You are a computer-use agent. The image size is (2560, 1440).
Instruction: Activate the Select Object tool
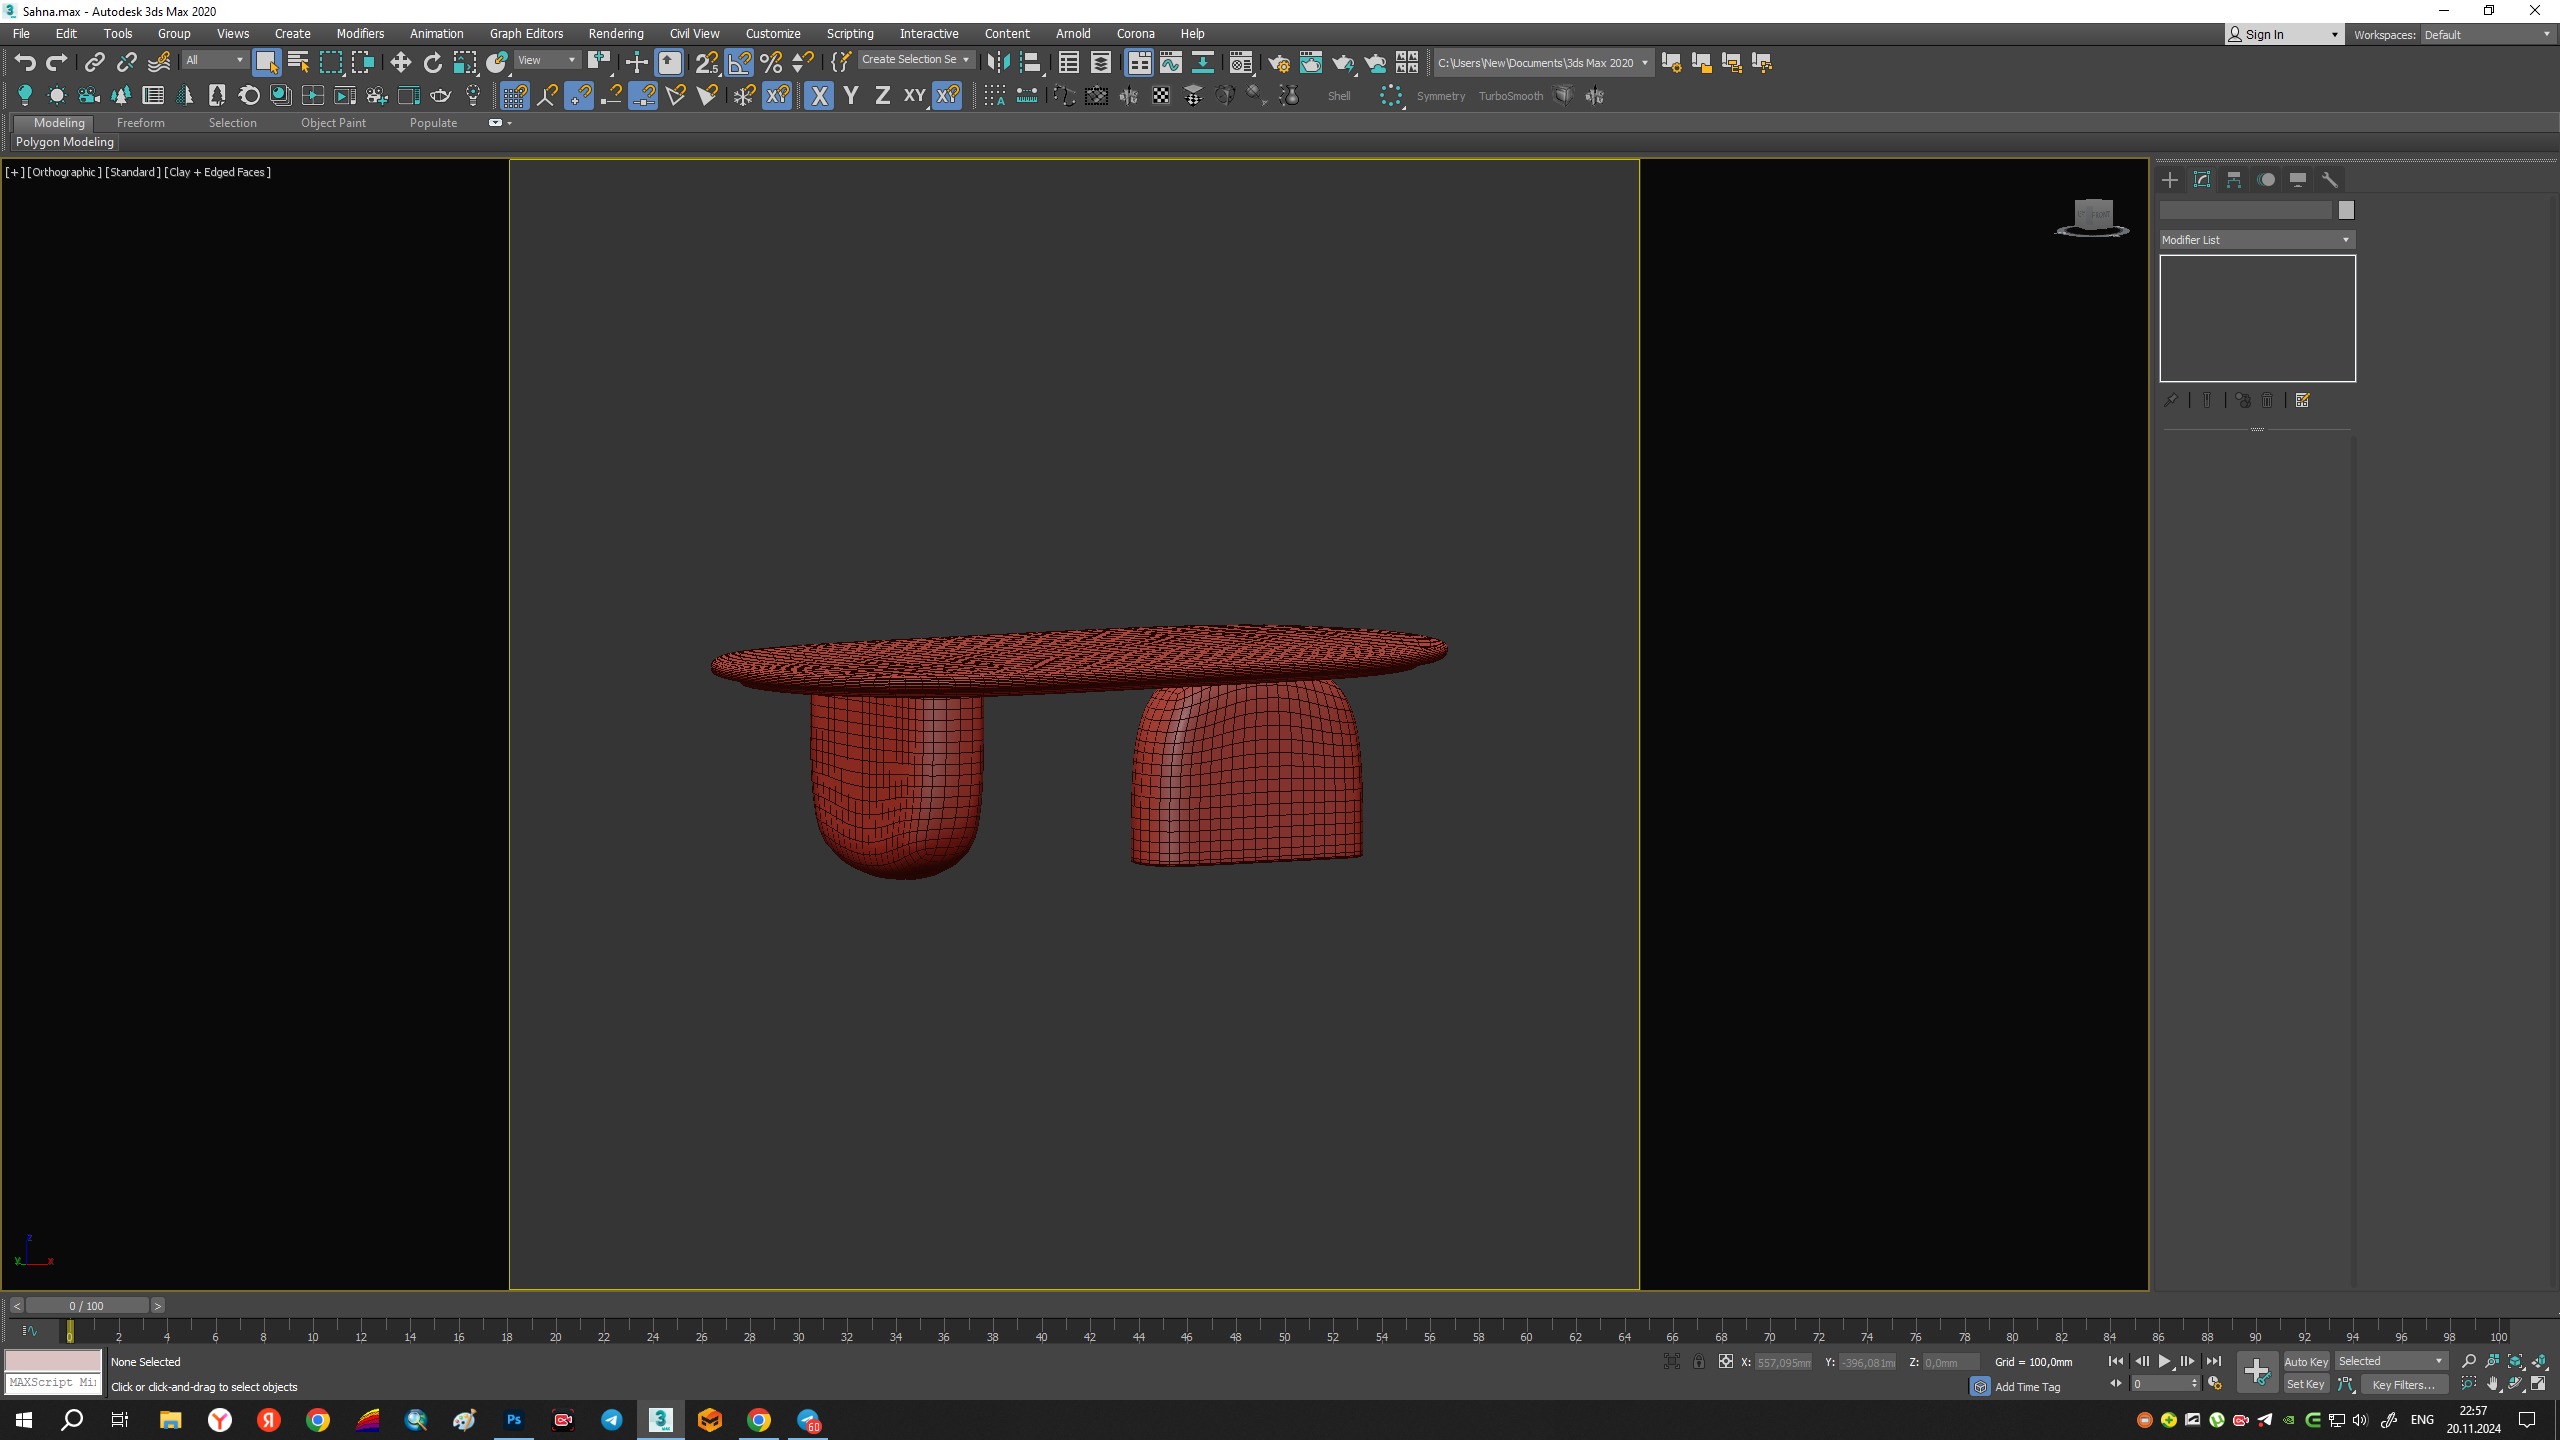click(266, 63)
